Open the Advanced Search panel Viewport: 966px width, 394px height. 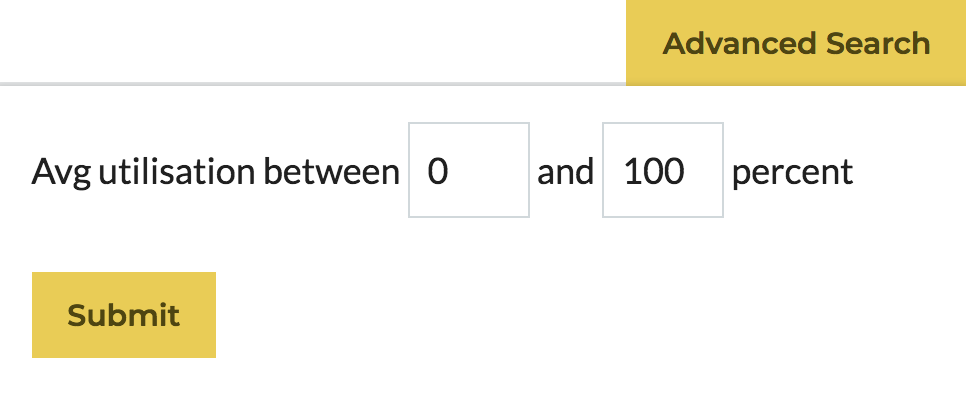point(796,42)
